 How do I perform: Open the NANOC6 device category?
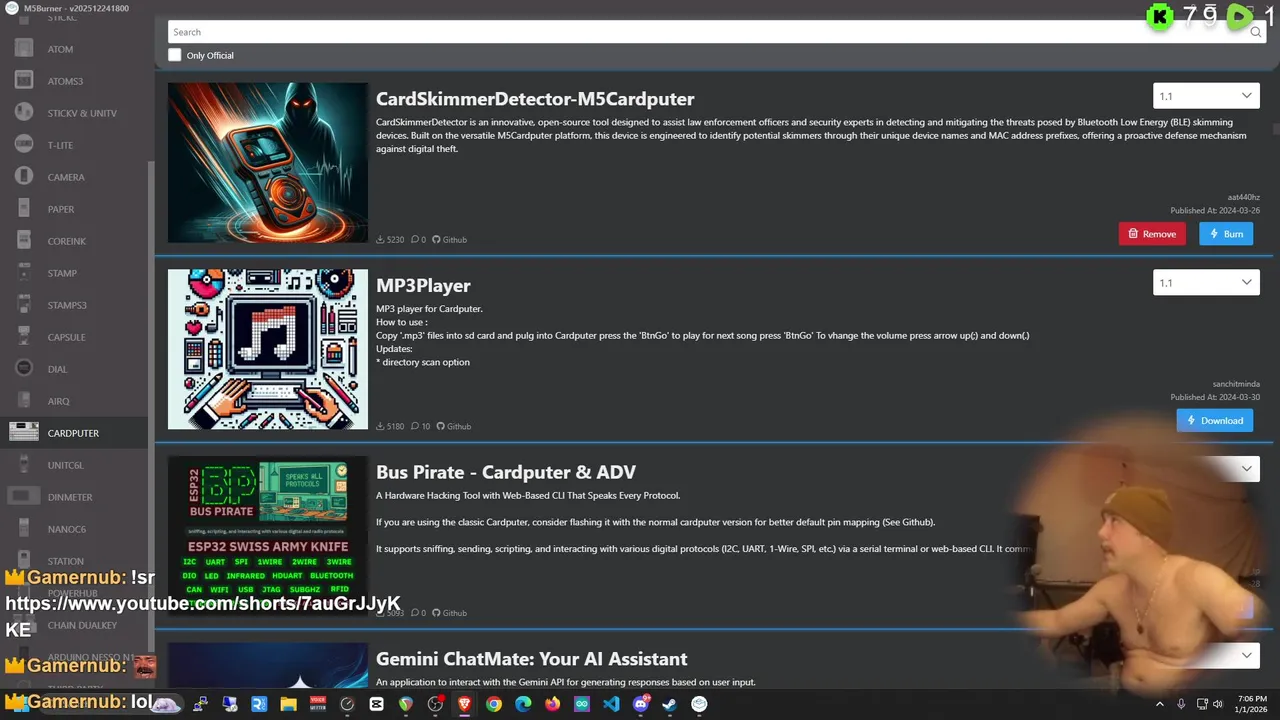[x=74, y=529]
